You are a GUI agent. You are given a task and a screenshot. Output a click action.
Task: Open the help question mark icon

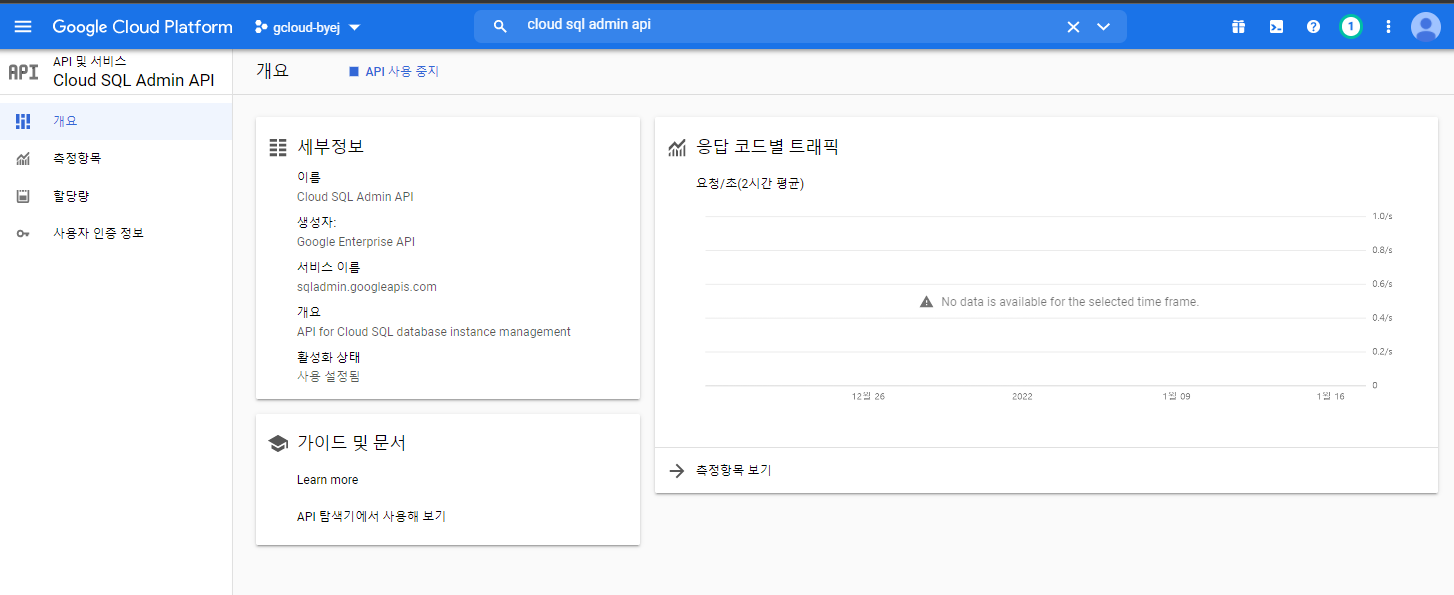pos(1313,27)
